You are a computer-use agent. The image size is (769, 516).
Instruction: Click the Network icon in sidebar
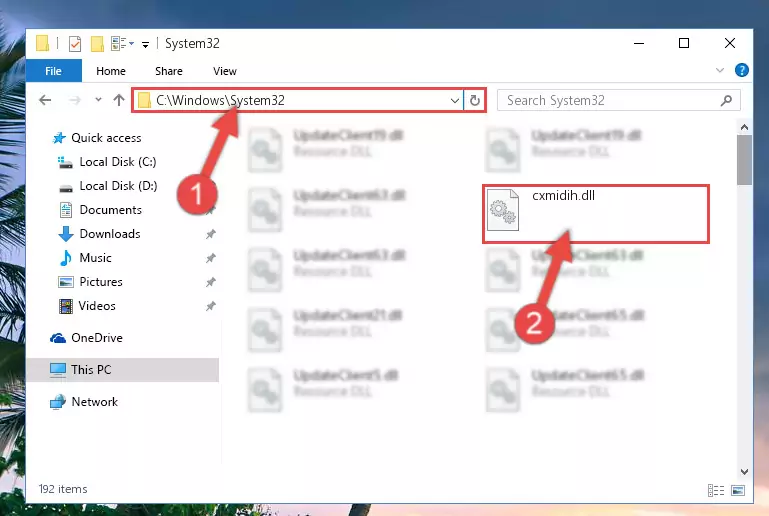pyautogui.click(x=58, y=402)
